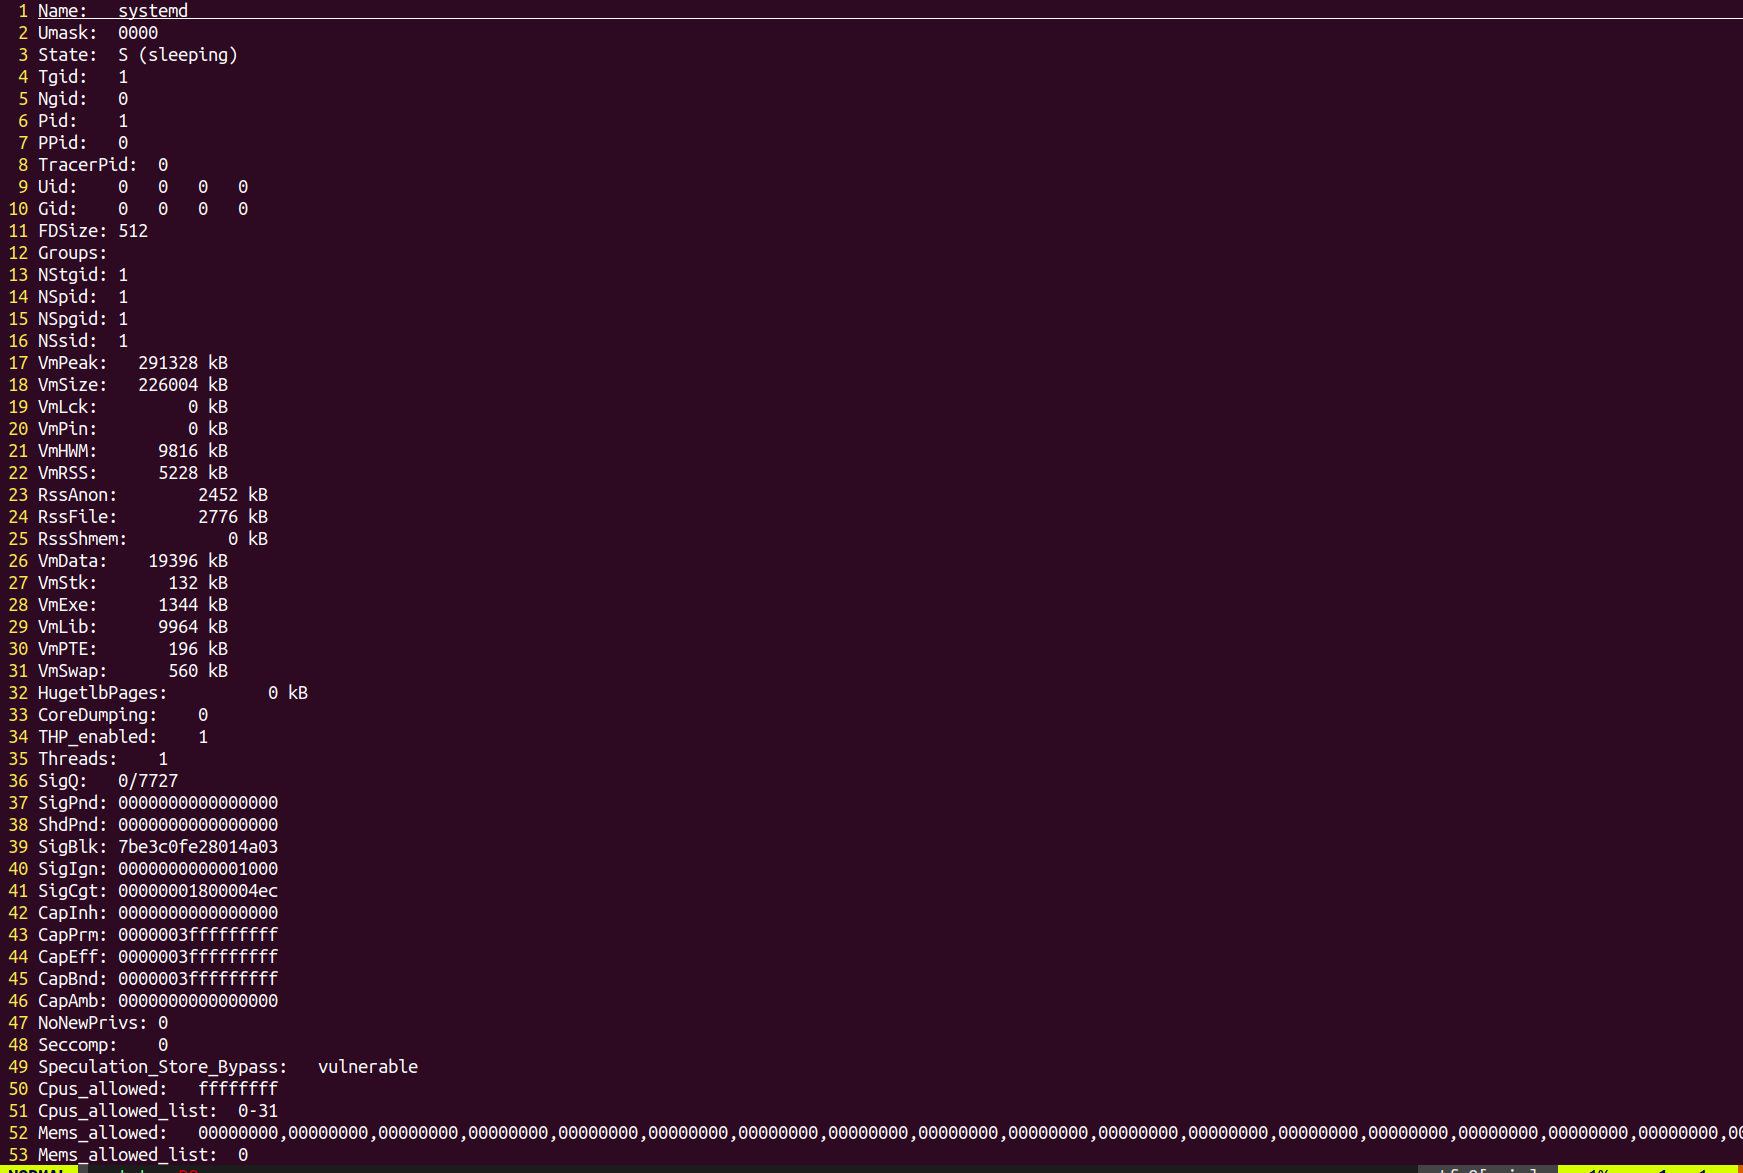The height and width of the screenshot is (1173, 1743).
Task: Click the Cpus_allowed_list value '0-31'
Action: pyautogui.click(x=258, y=1111)
